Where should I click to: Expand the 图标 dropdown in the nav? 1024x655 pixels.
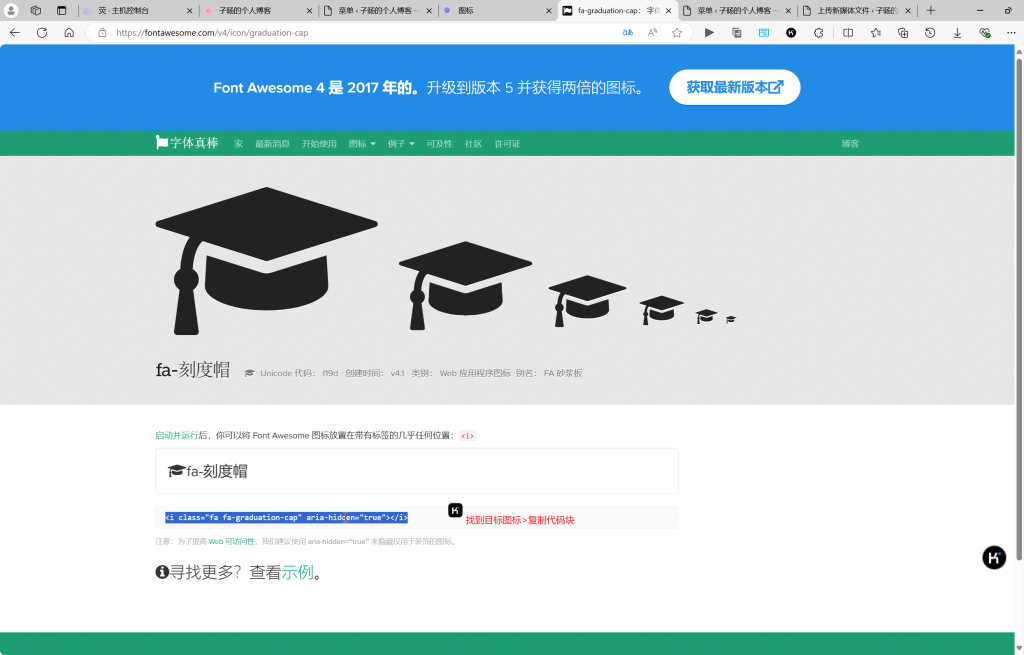[362, 144]
